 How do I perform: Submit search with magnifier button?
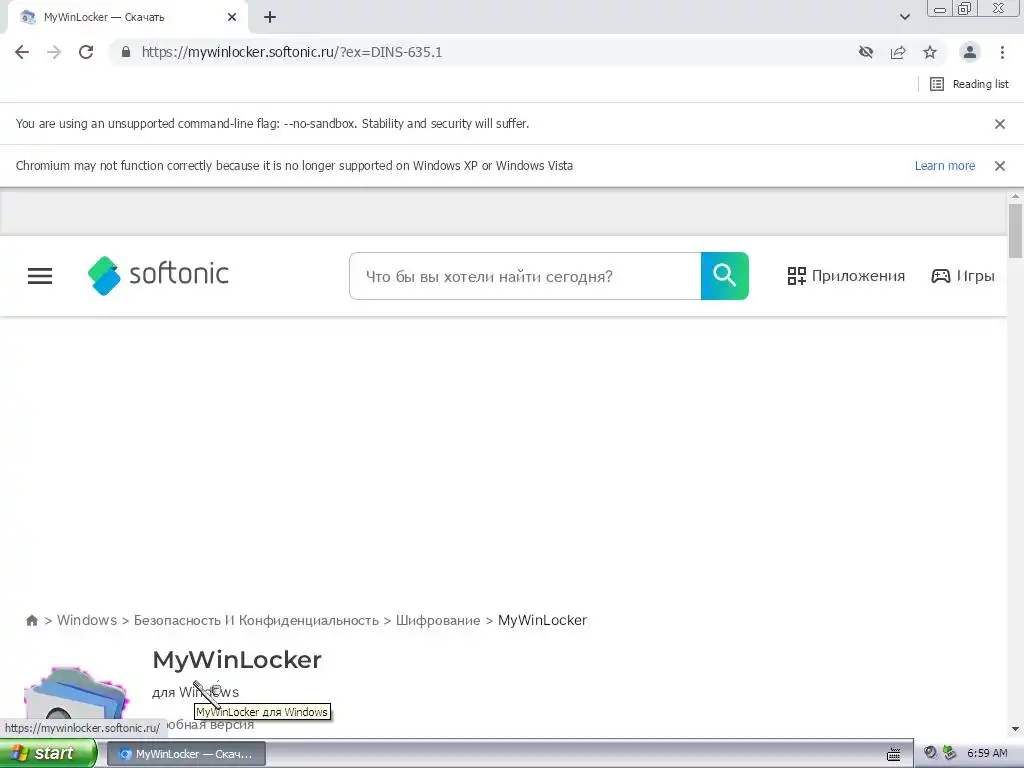pos(724,276)
